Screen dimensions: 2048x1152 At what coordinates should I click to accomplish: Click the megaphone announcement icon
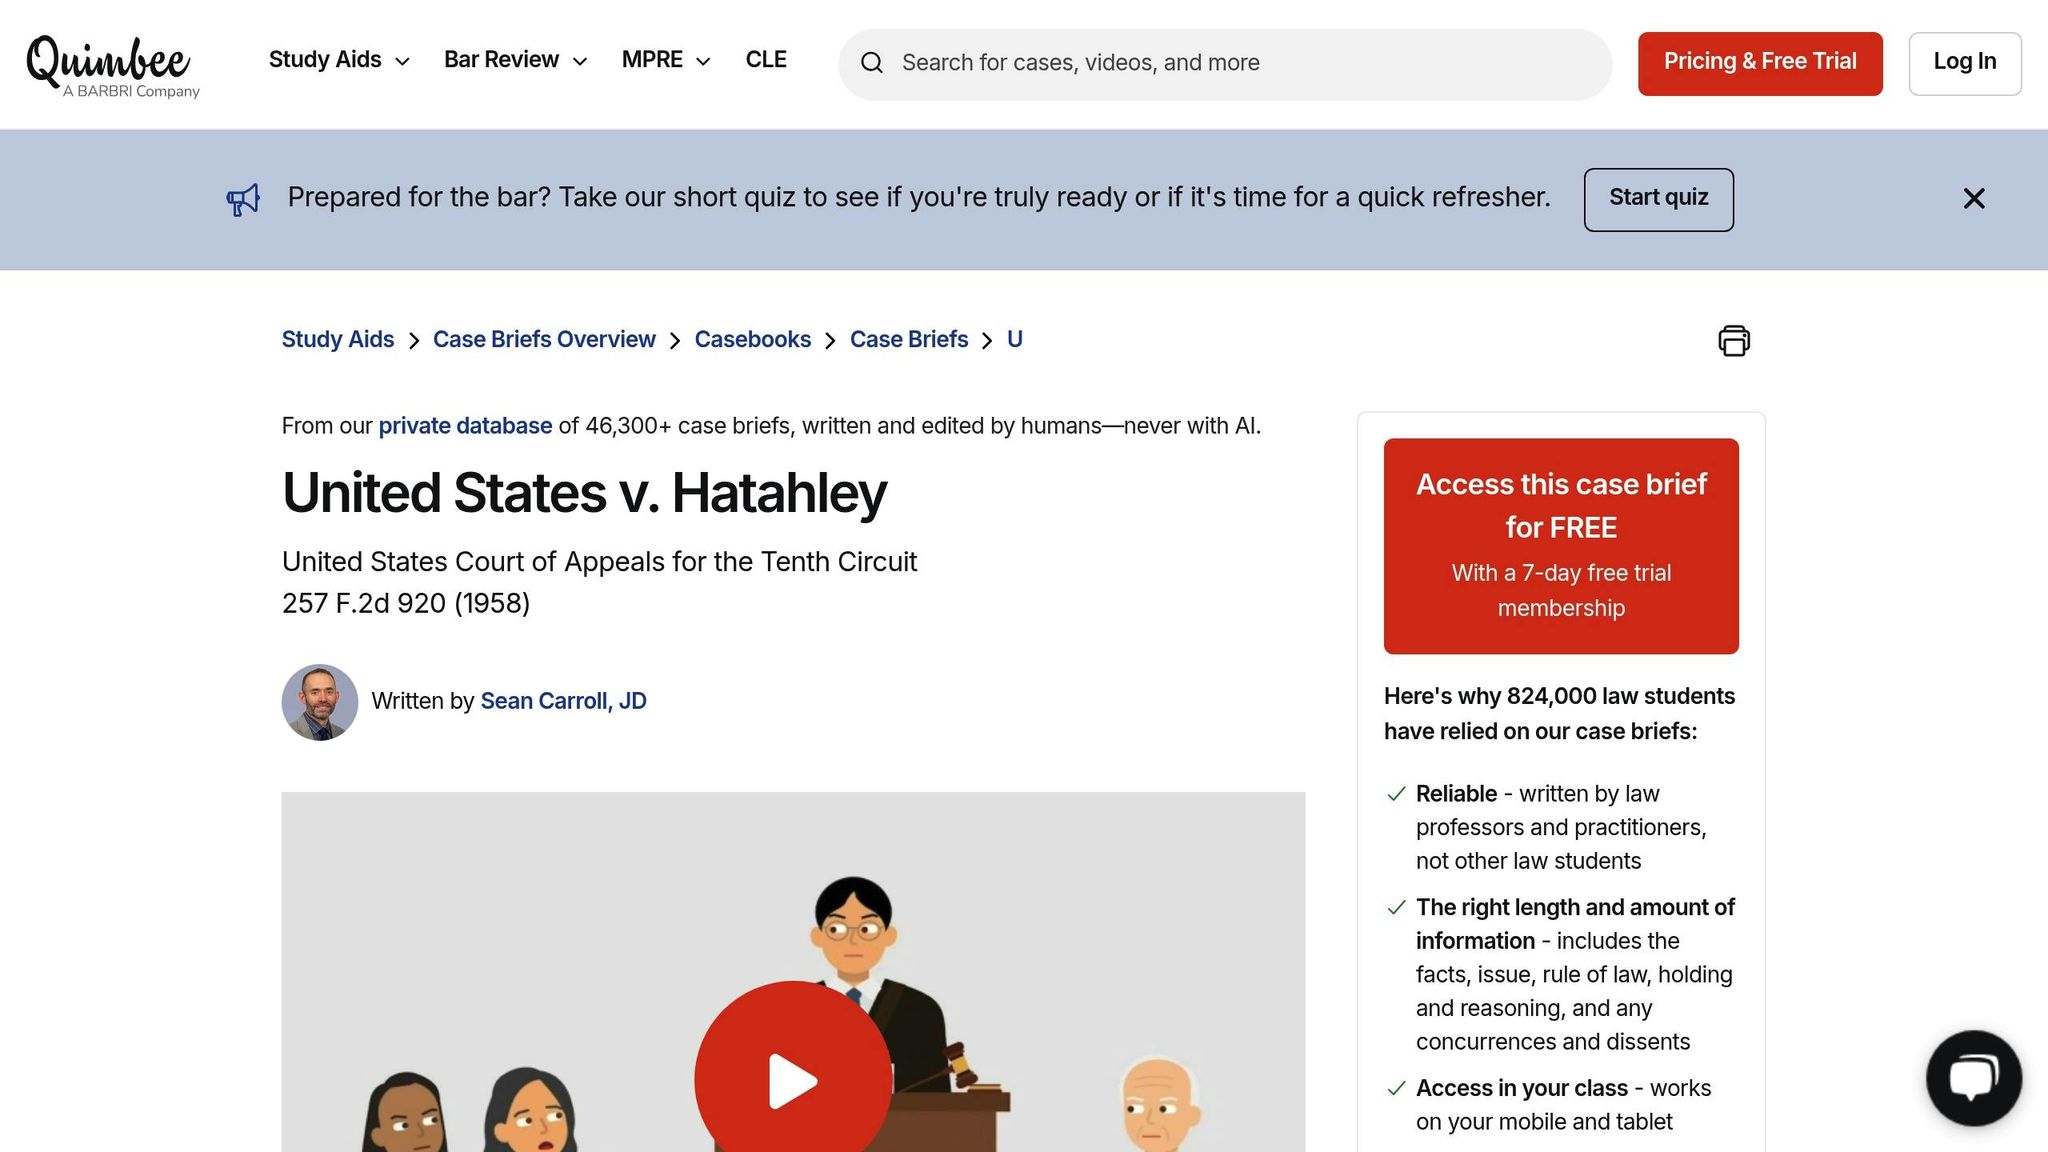[243, 199]
